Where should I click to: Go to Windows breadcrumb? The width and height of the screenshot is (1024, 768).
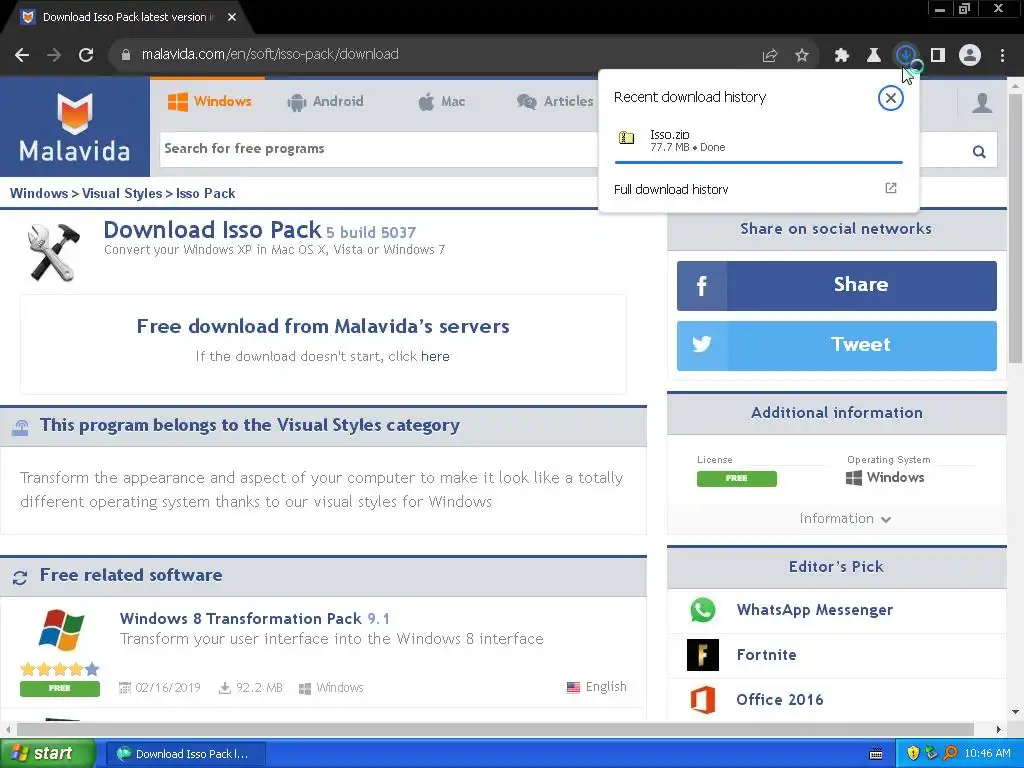(39, 193)
